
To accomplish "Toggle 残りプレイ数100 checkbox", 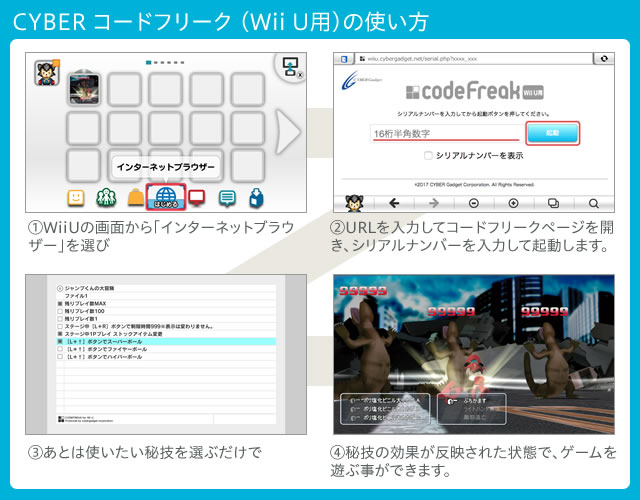I will point(60,311).
